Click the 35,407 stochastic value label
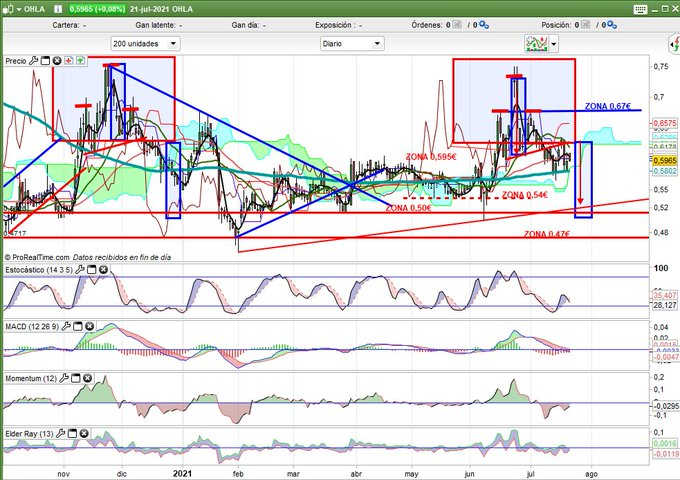Screen dimensions: 680x480 point(664,295)
